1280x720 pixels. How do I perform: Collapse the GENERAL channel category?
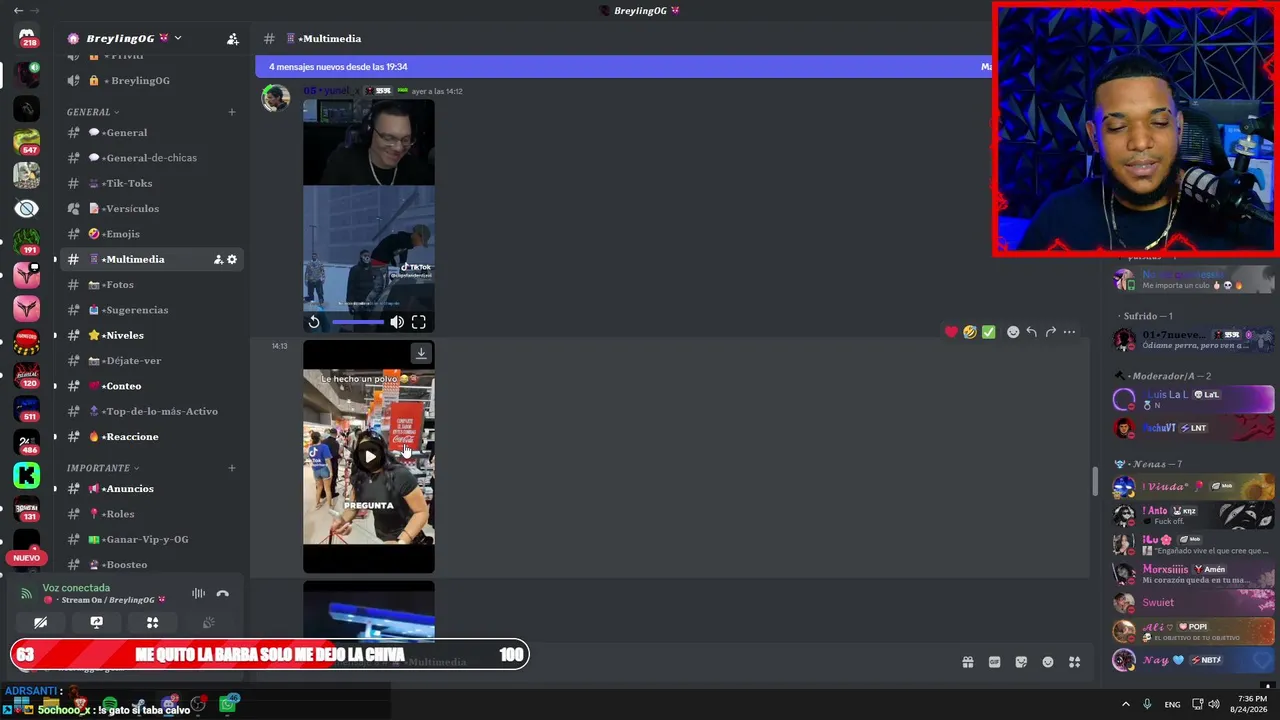[93, 112]
